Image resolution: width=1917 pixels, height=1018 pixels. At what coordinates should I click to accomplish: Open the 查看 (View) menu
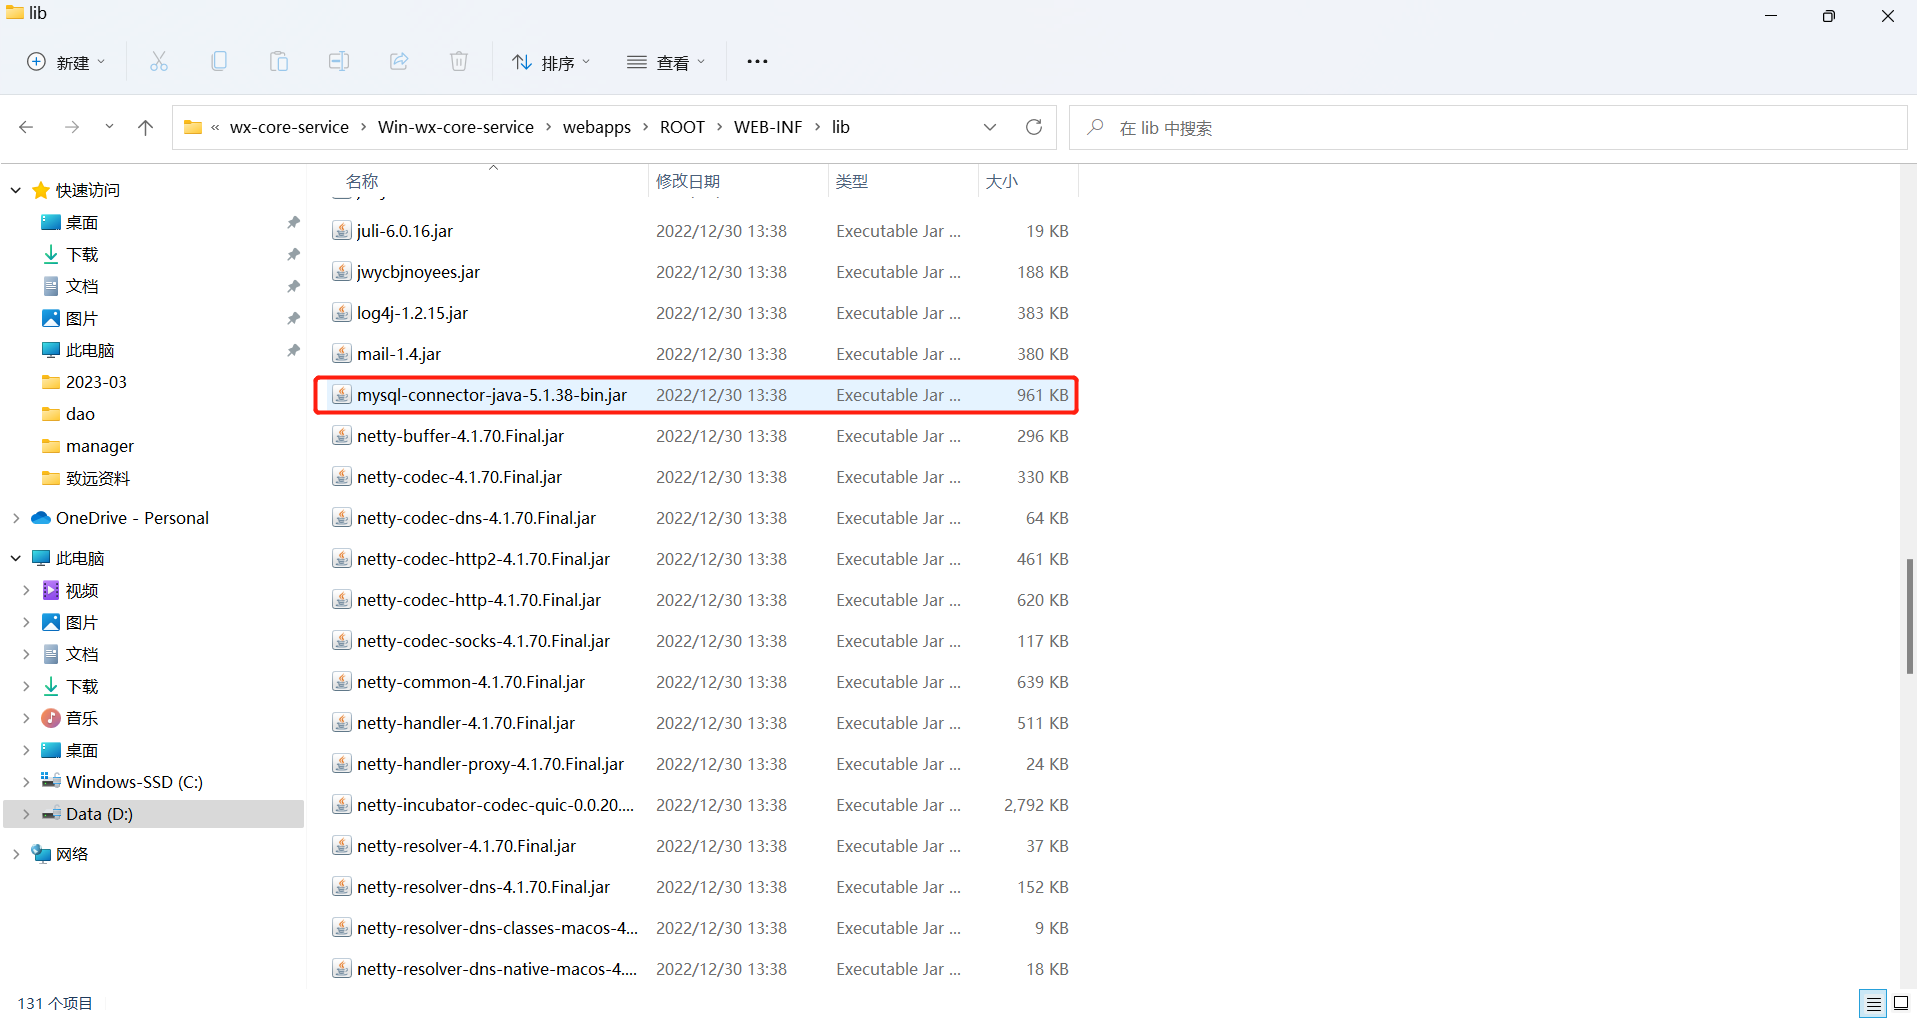click(x=666, y=62)
